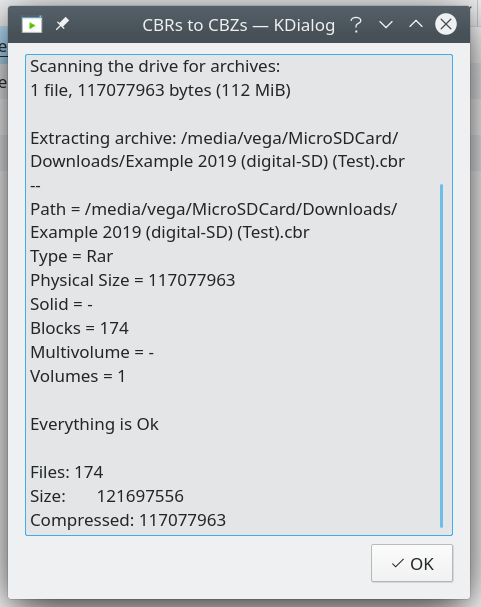The height and width of the screenshot is (607, 481).
Task: Click the 'Extracting archive:' path line
Action: pos(217,150)
